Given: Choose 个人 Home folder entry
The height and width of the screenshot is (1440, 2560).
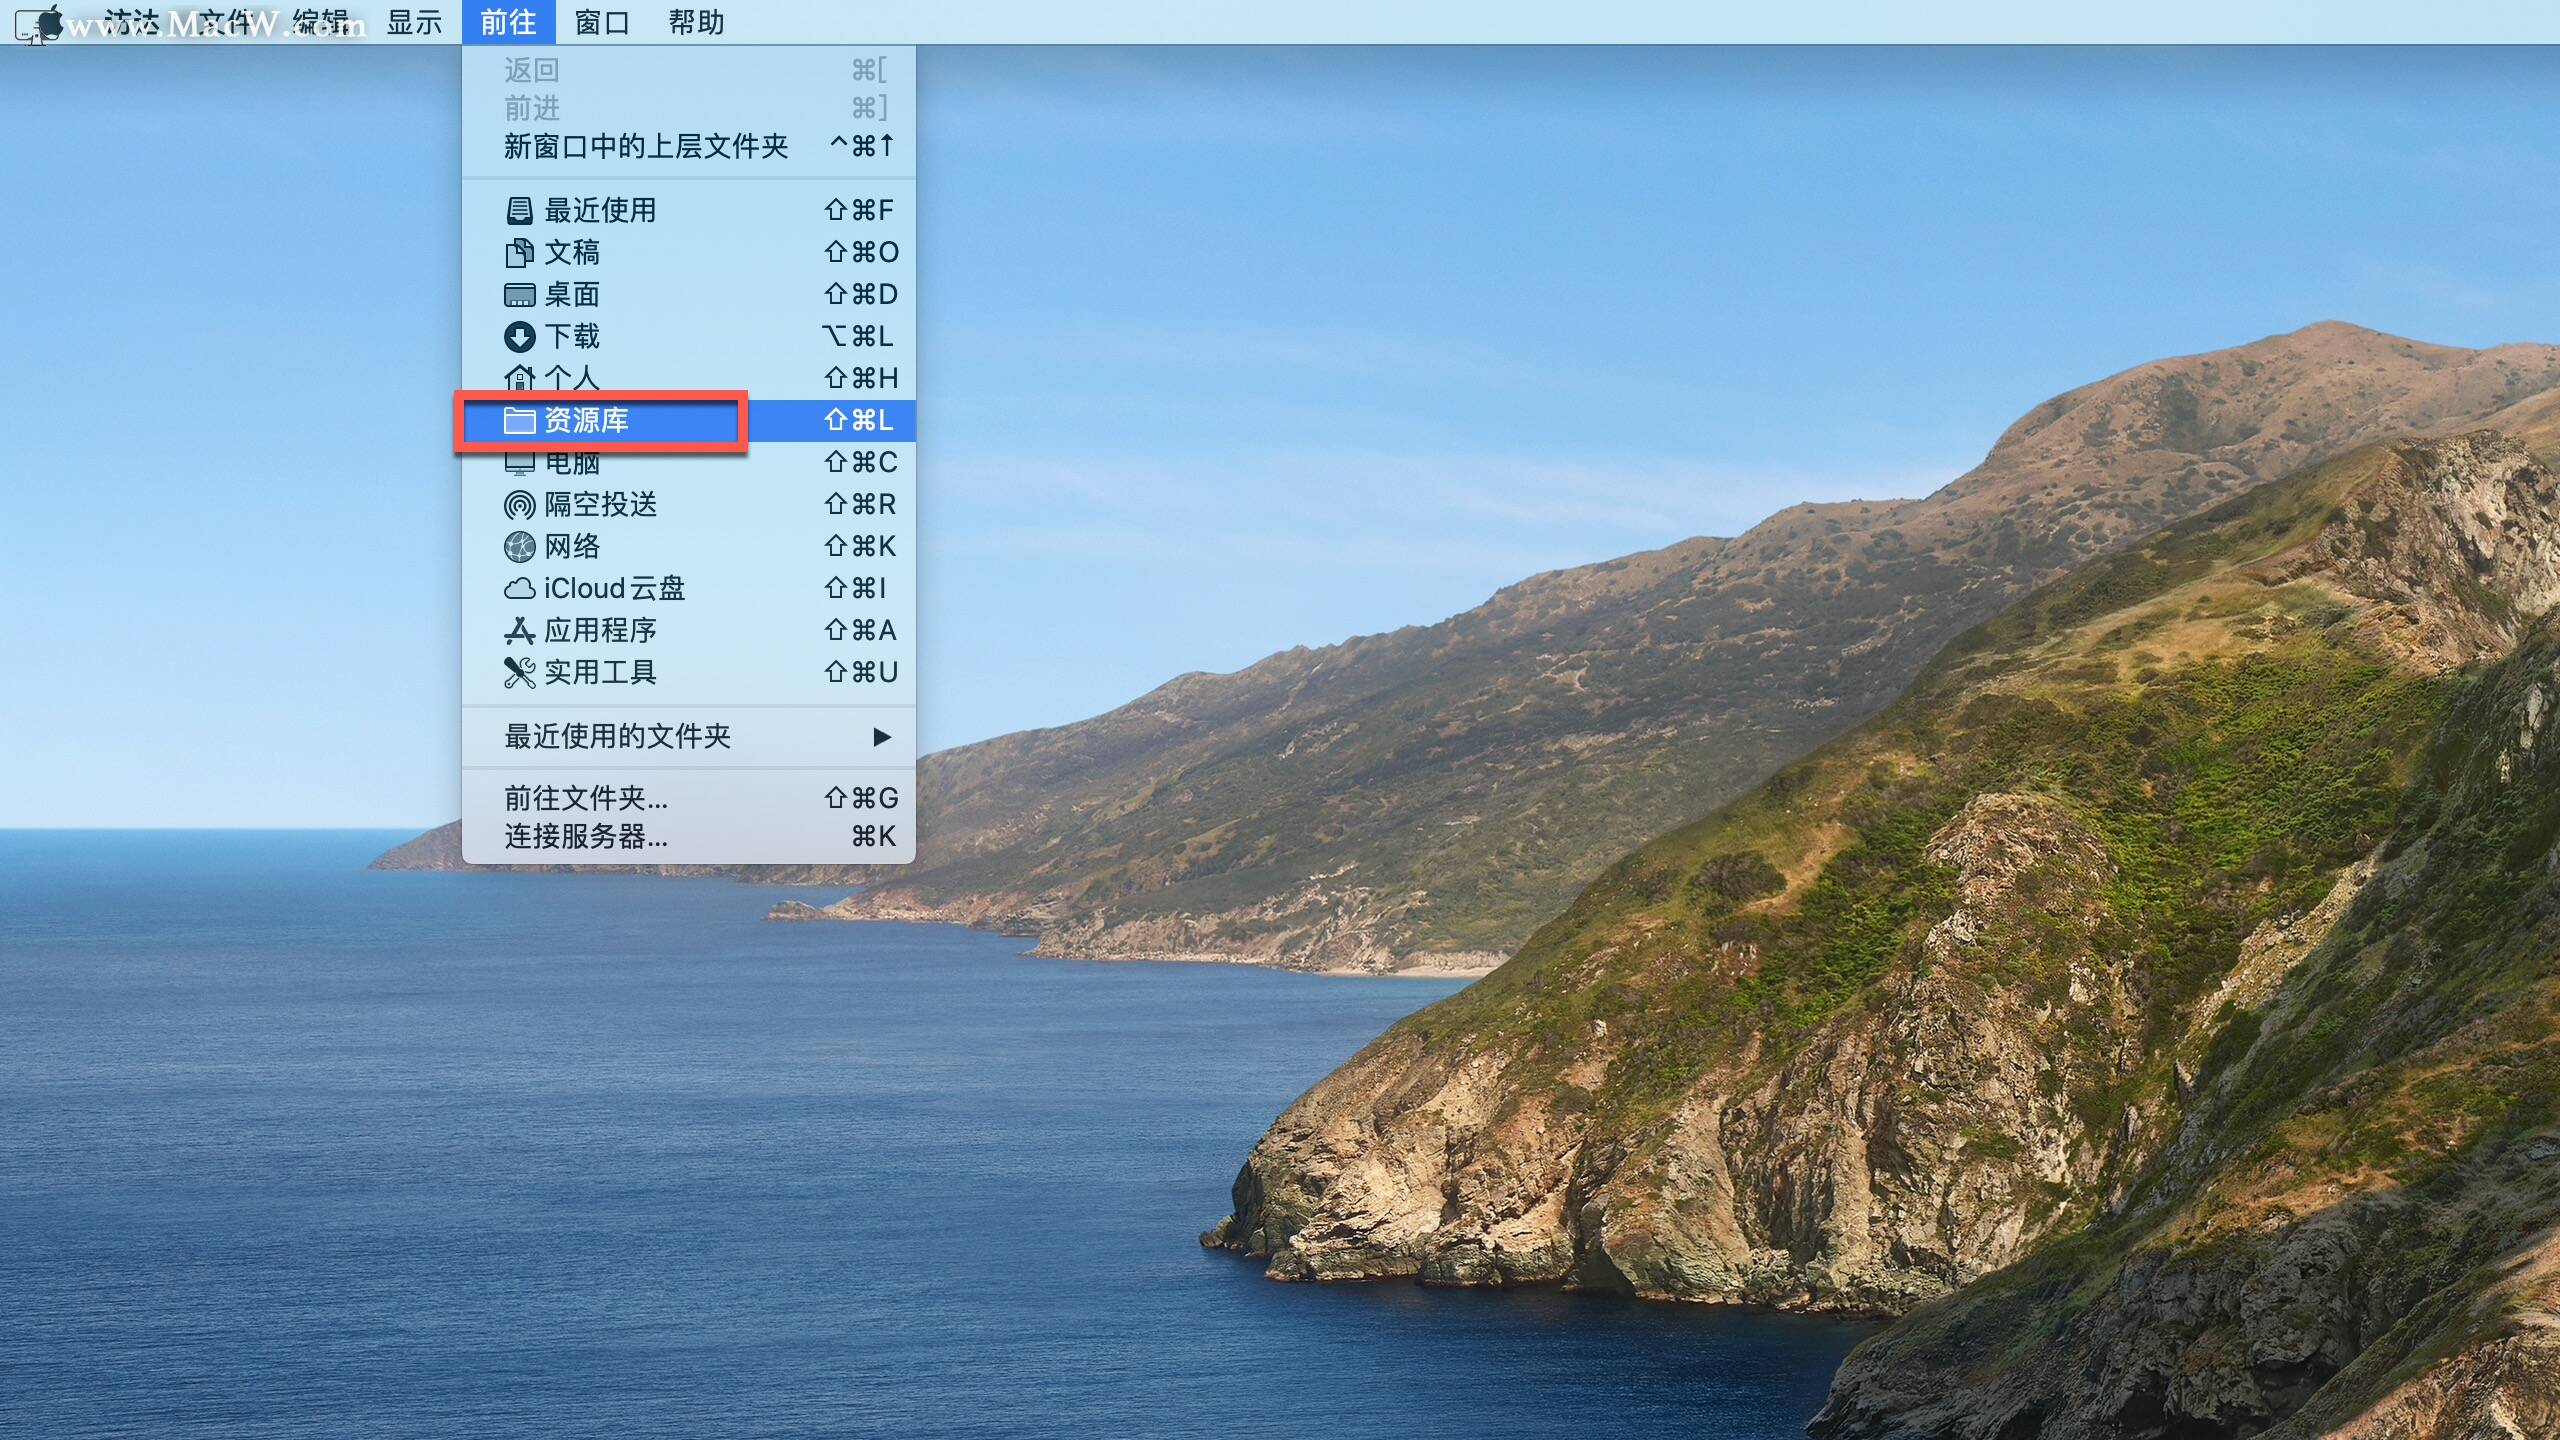Looking at the screenshot, I should (572, 378).
